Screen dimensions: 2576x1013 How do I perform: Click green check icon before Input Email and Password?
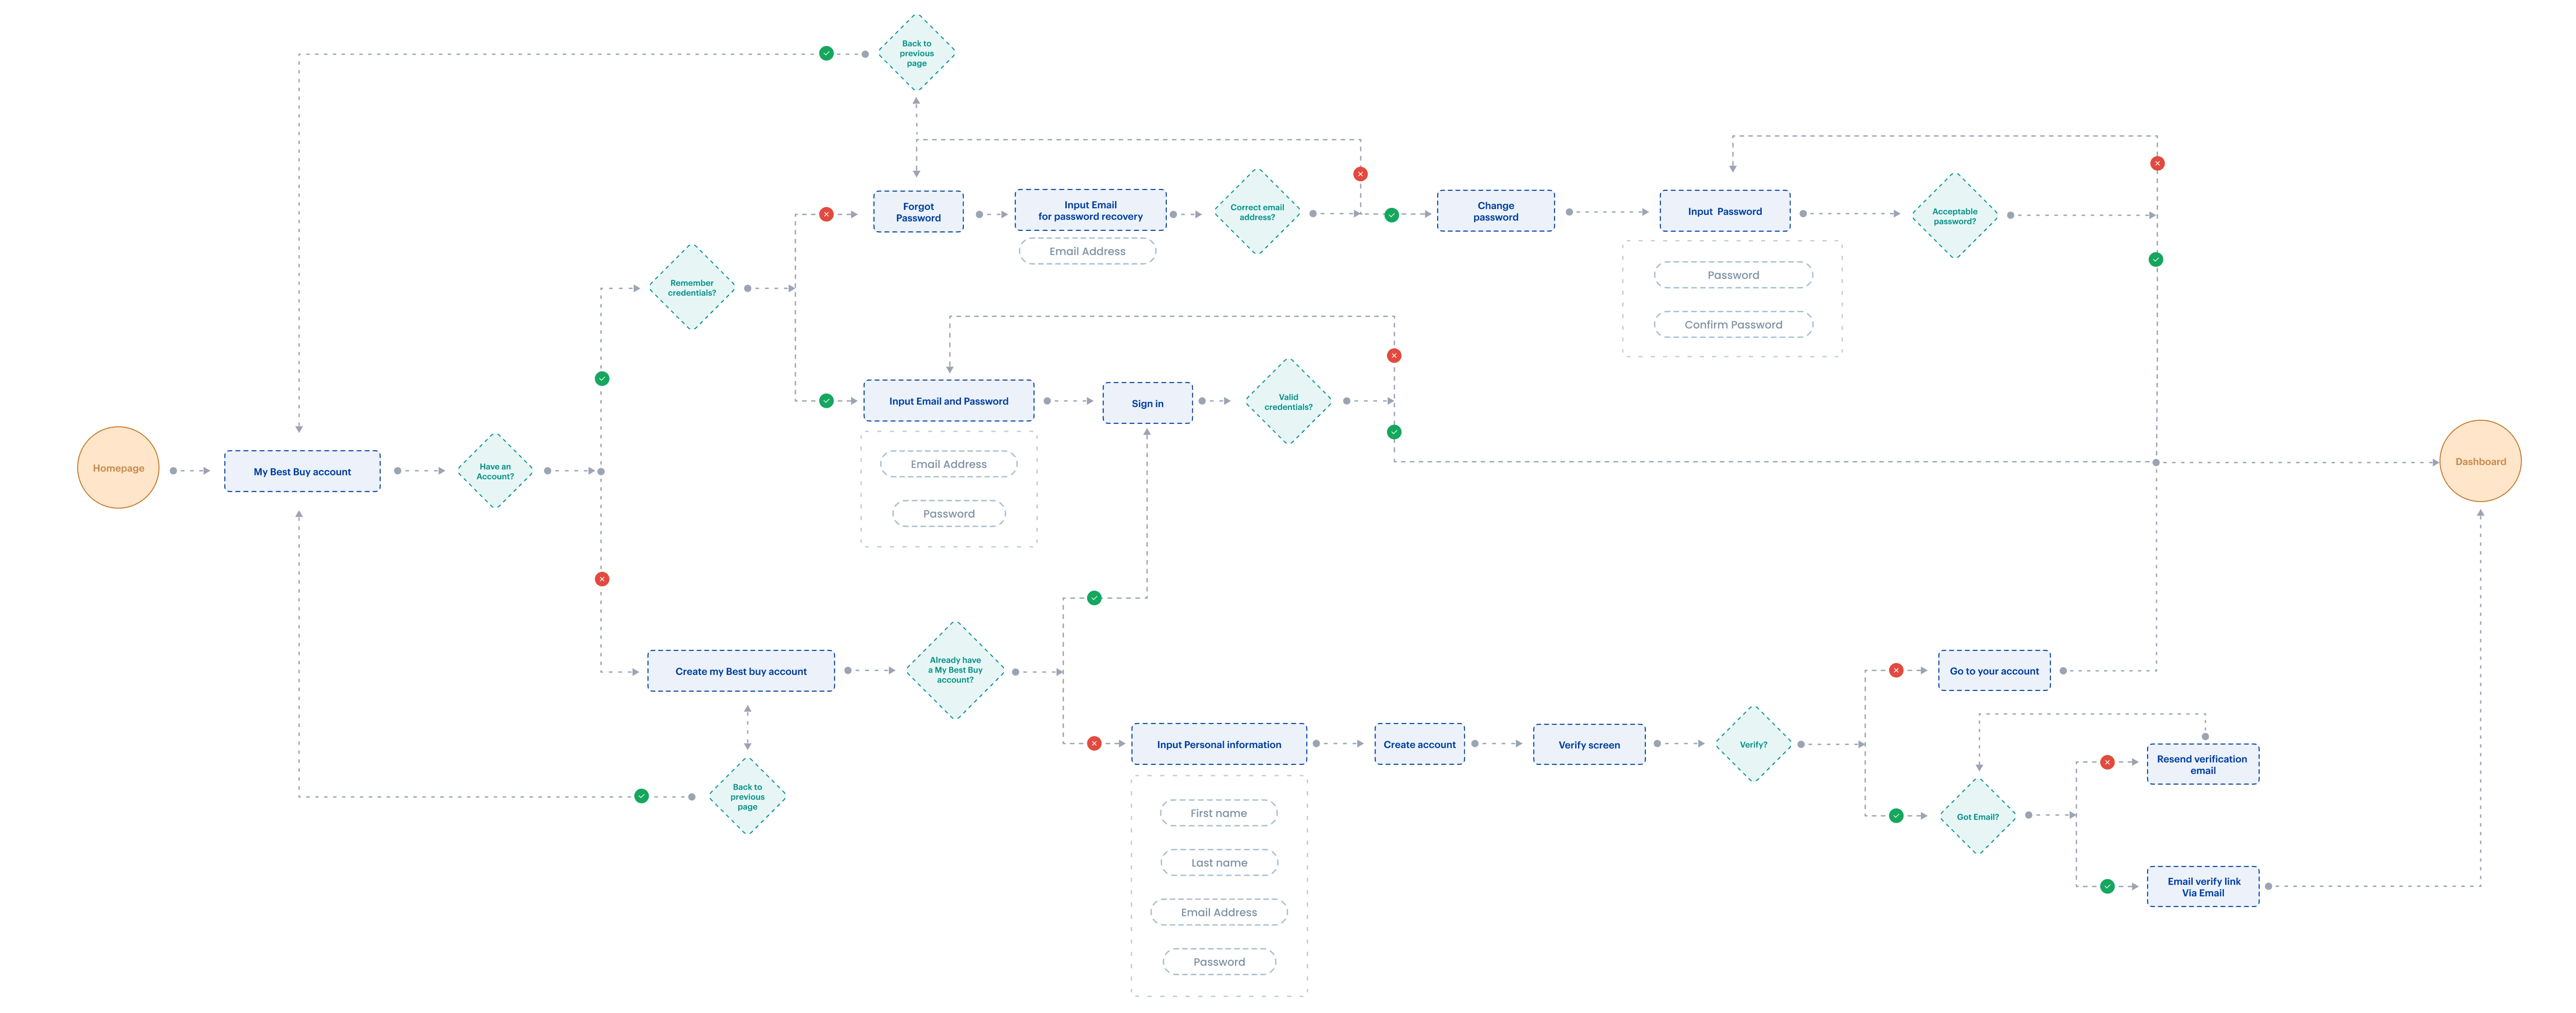tap(826, 401)
